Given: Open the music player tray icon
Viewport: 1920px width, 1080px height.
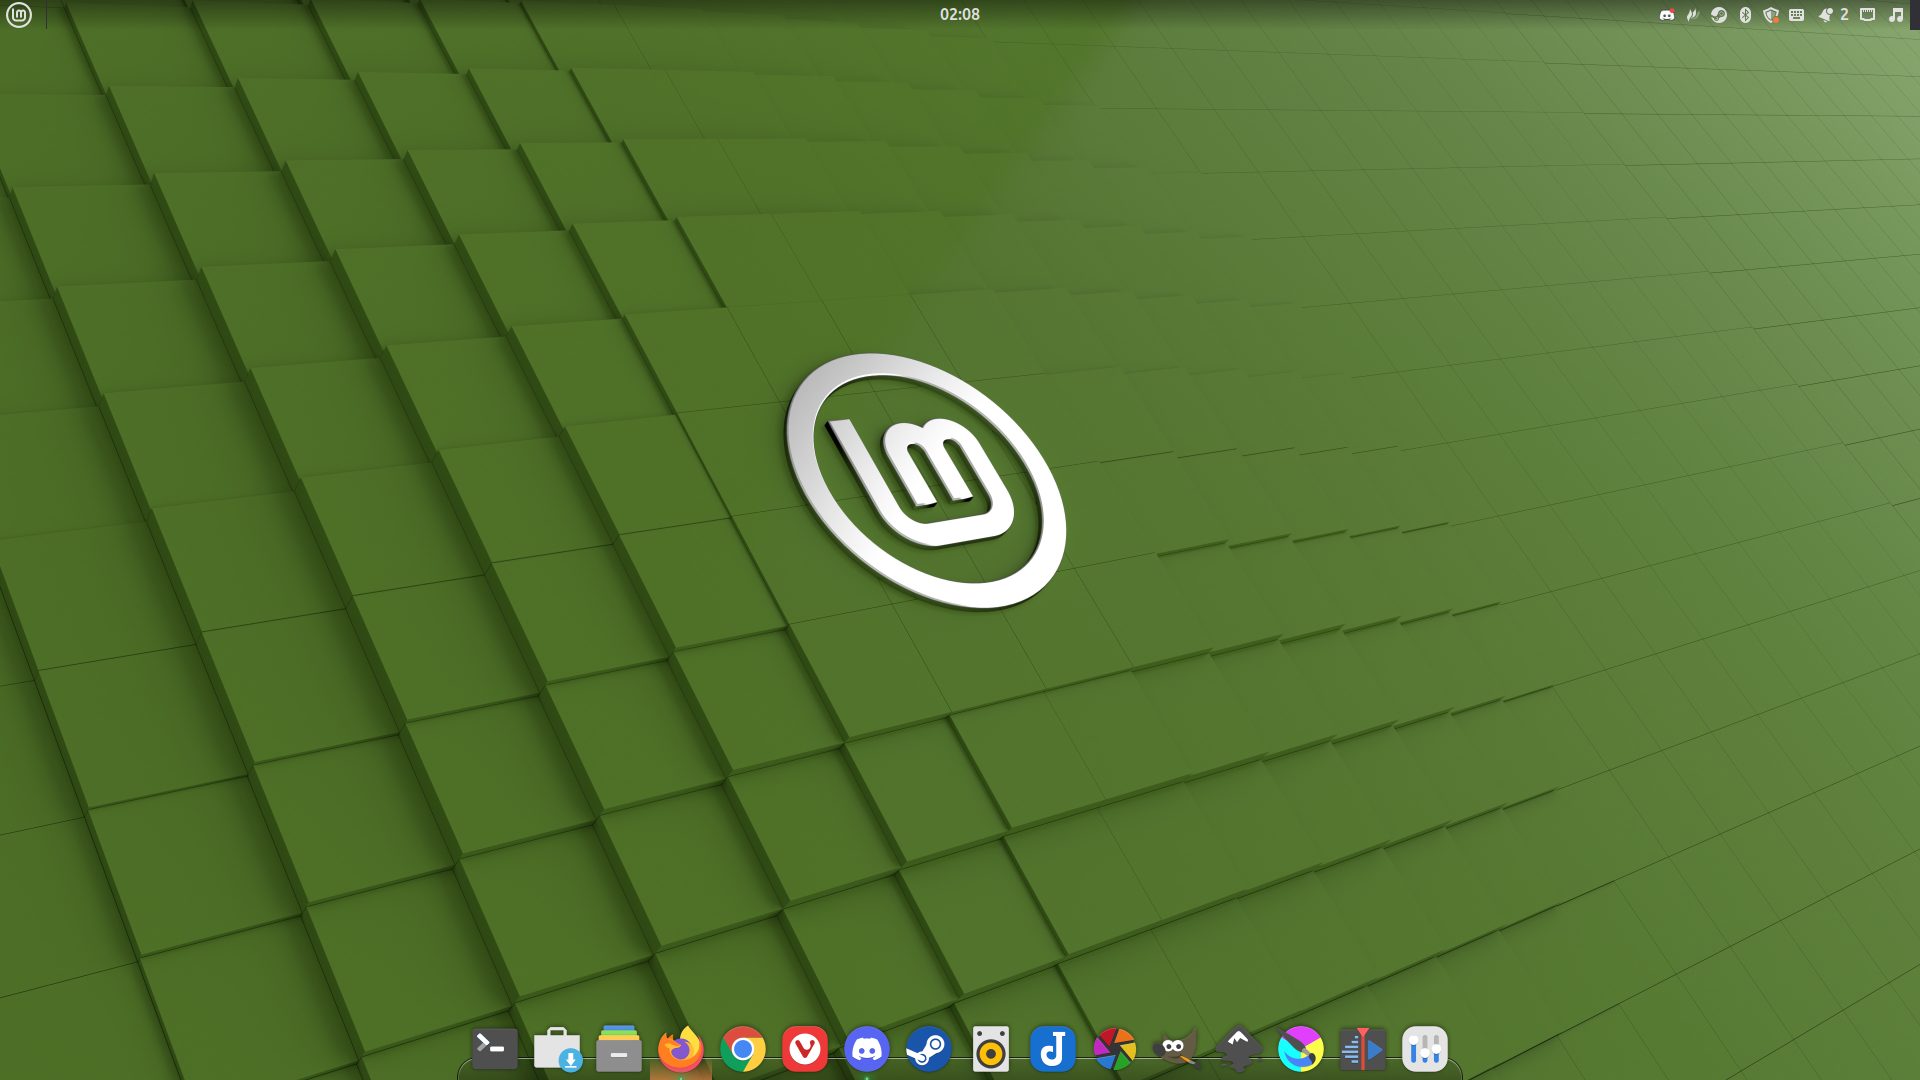Looking at the screenshot, I should click(x=1897, y=15).
